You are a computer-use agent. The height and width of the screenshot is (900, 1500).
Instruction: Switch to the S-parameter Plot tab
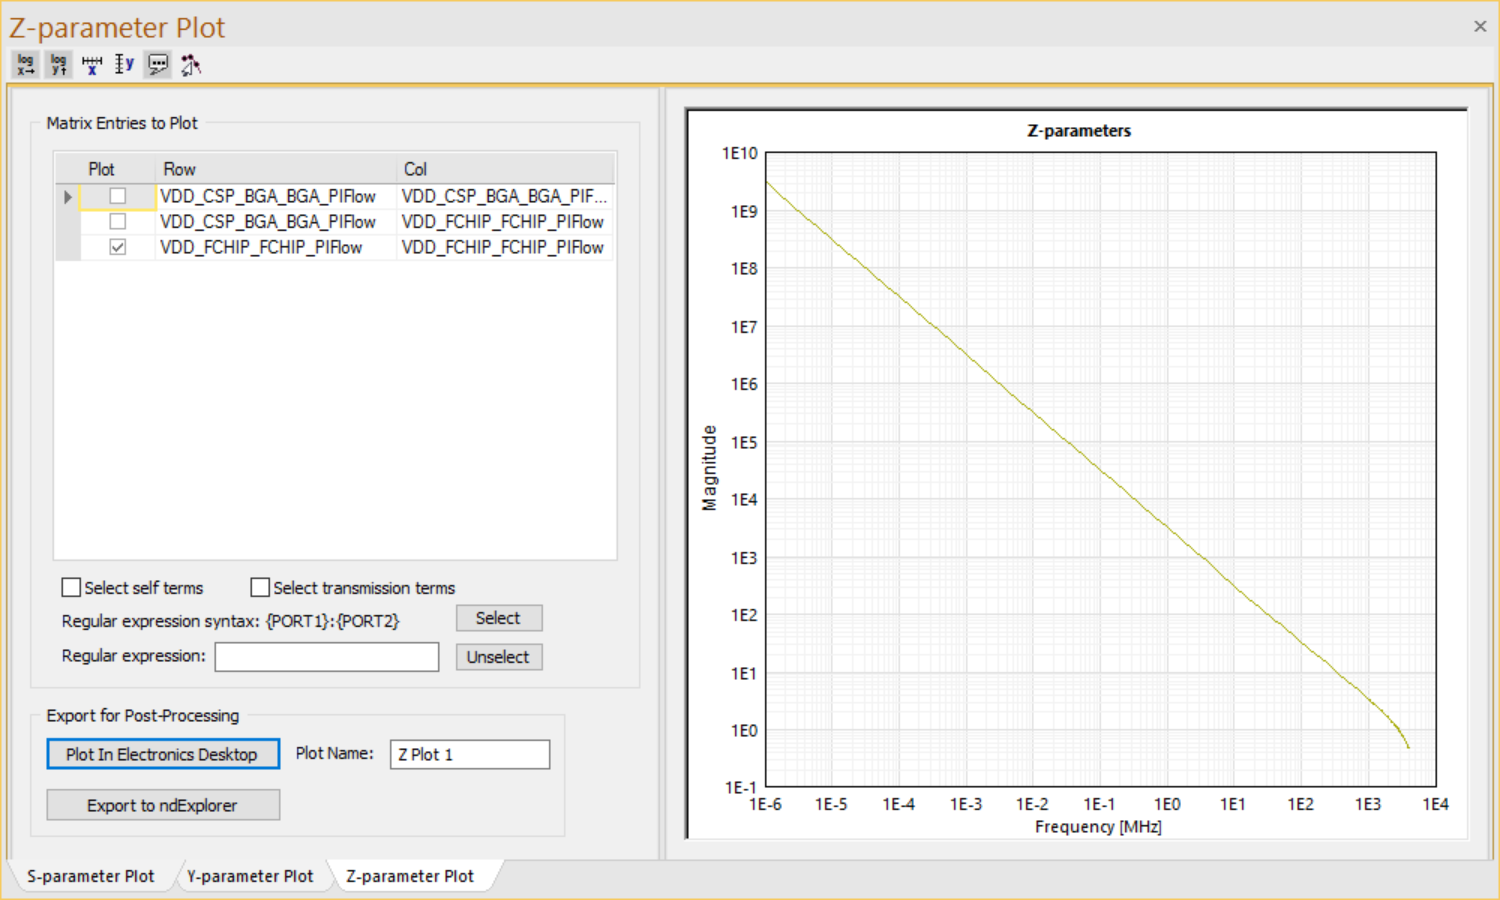point(90,876)
